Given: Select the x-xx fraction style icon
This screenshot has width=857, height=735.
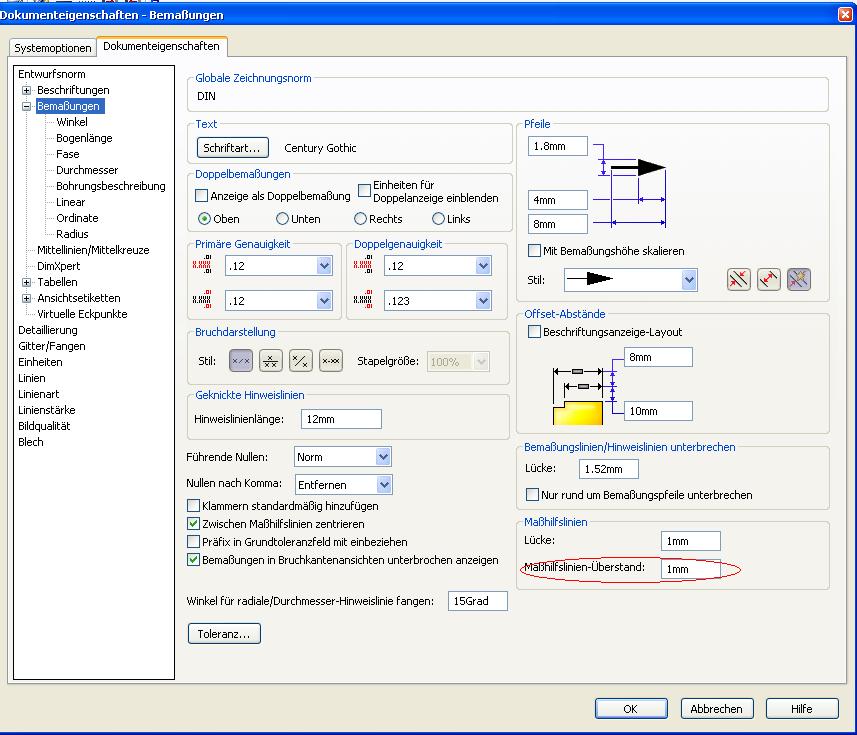Looking at the screenshot, I should tap(331, 361).
